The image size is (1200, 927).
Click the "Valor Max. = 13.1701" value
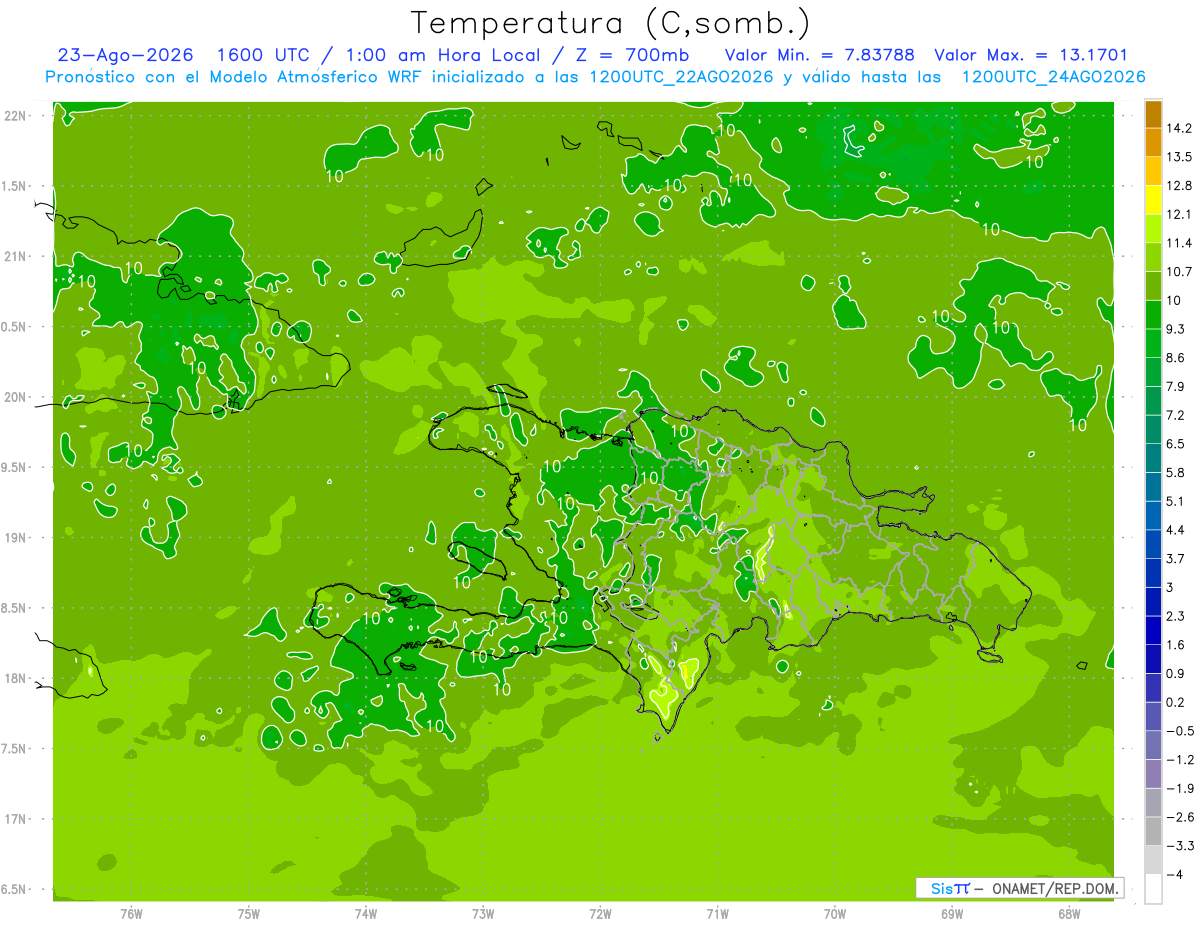(1031, 55)
